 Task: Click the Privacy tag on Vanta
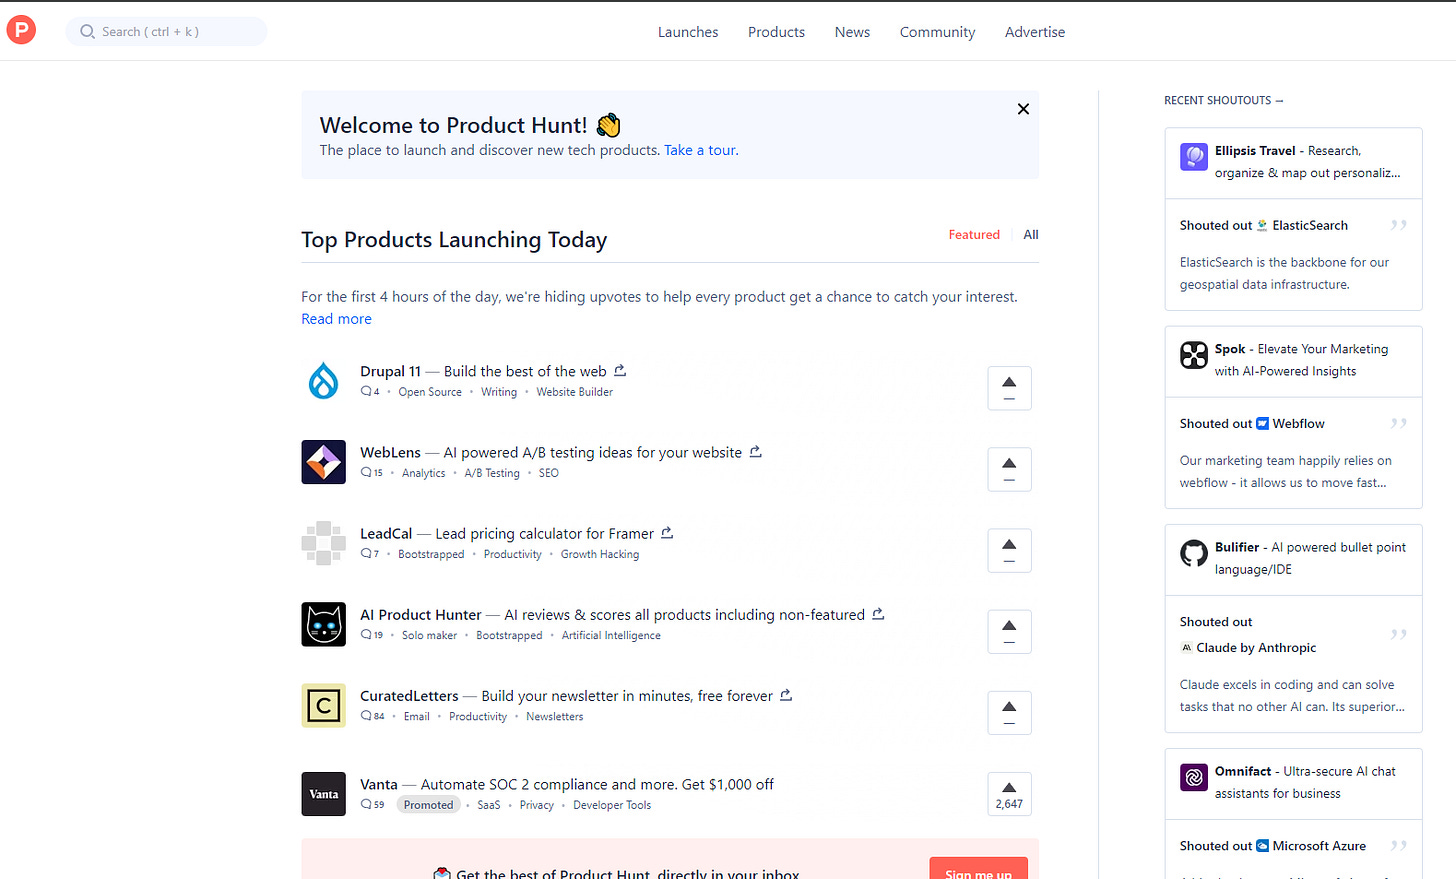point(536,805)
